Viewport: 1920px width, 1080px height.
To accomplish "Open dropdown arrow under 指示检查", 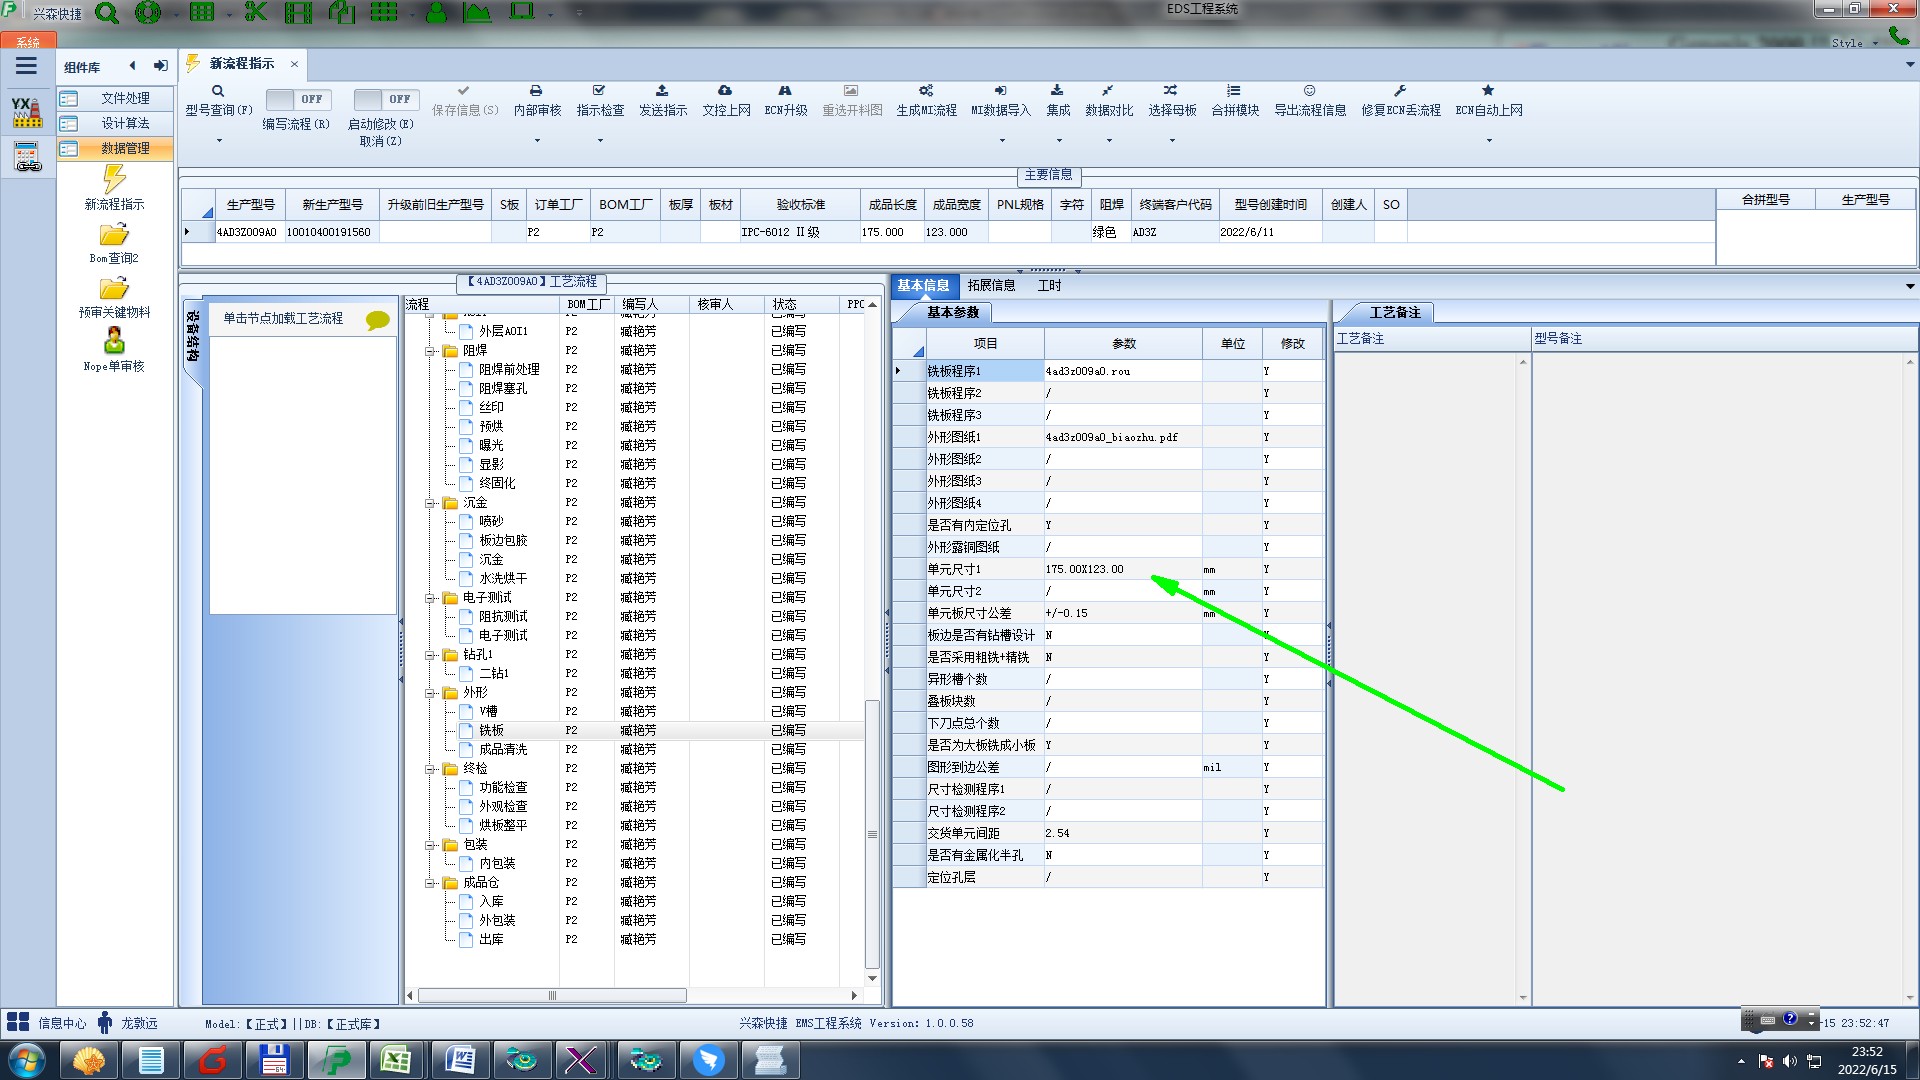I will click(600, 141).
